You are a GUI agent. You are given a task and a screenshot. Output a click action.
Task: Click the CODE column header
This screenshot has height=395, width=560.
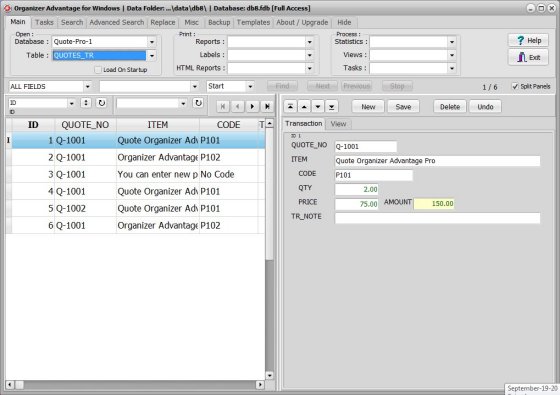tap(229, 125)
